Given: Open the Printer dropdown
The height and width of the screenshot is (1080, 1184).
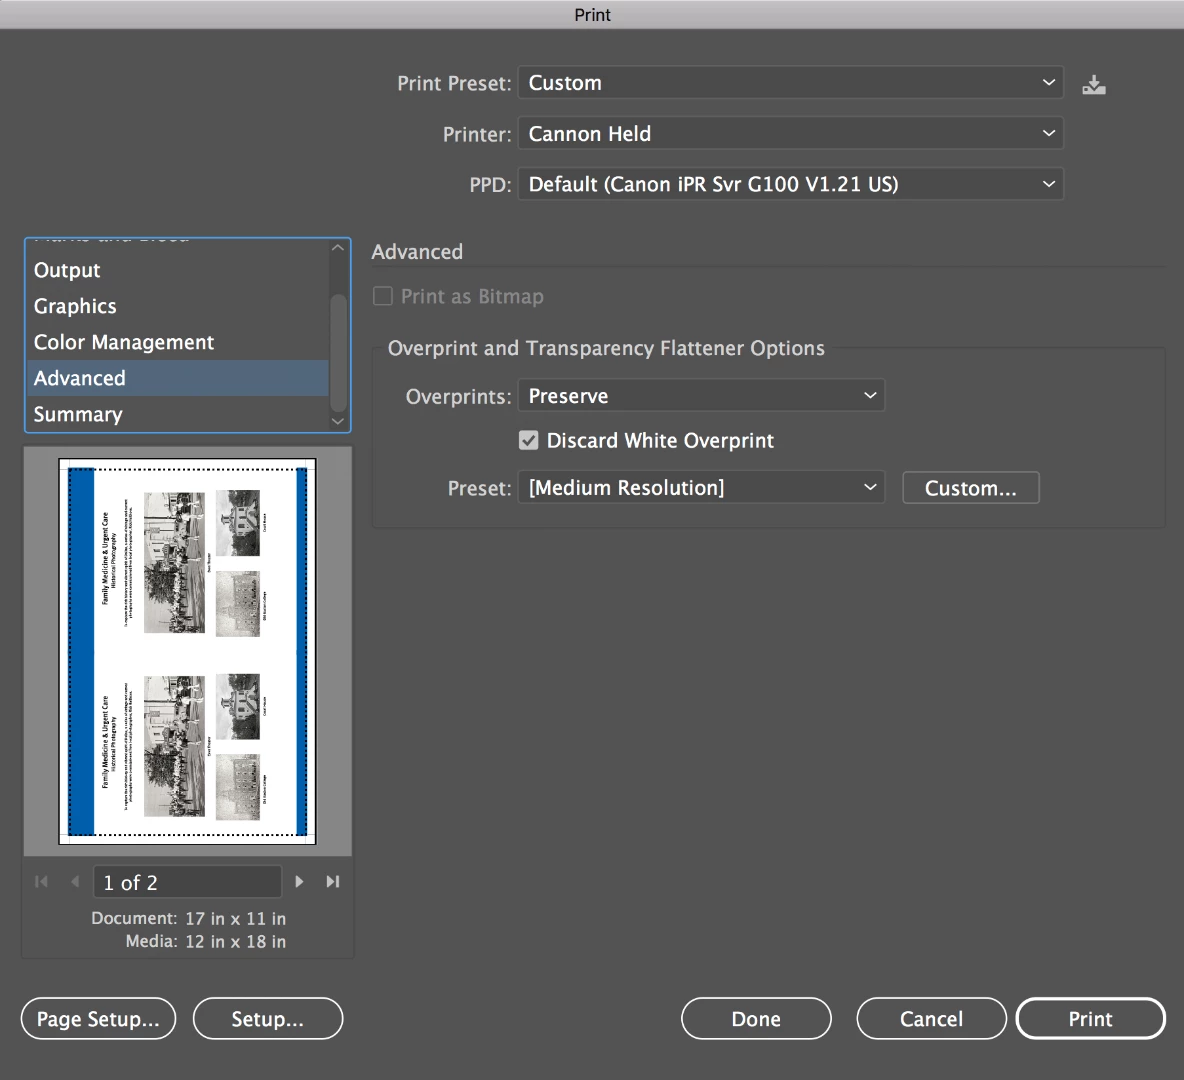Looking at the screenshot, I should coord(791,134).
